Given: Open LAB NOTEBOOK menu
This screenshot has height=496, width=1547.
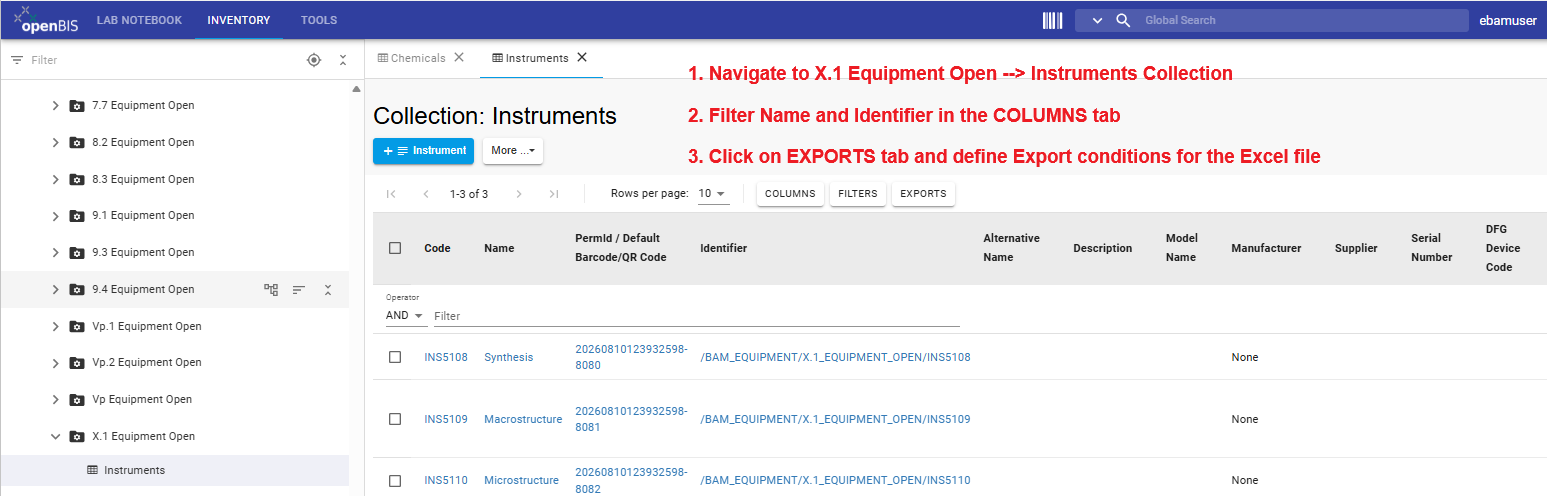Looking at the screenshot, I should tap(139, 20).
